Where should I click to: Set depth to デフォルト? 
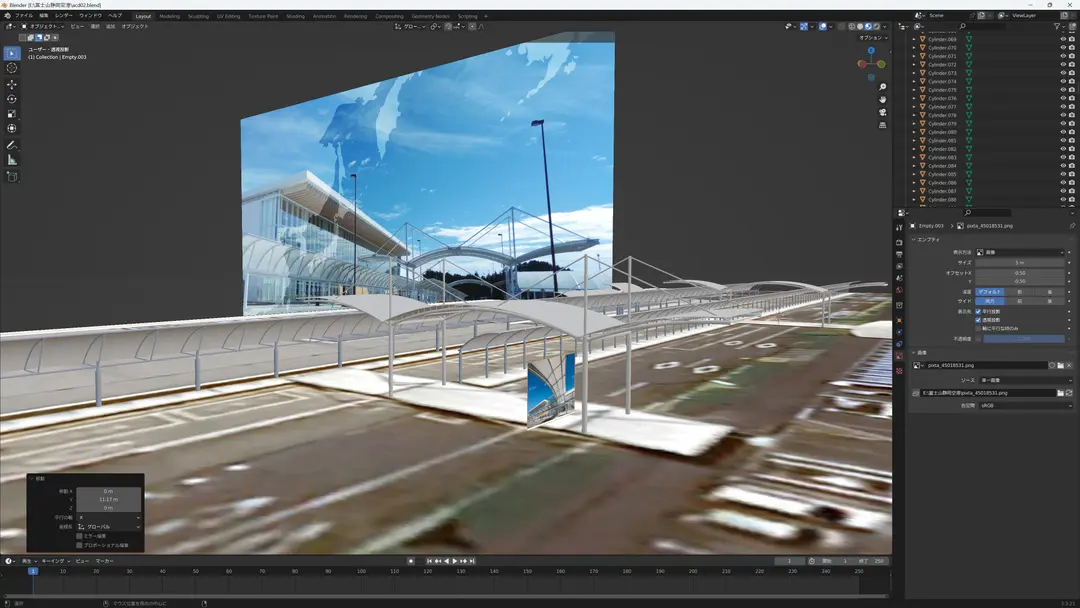[990, 292]
